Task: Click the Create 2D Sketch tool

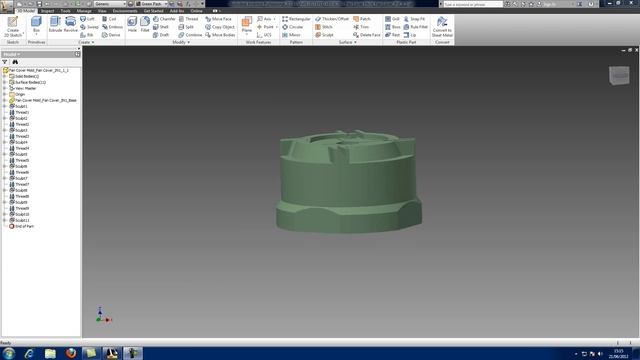Action: coord(13,27)
